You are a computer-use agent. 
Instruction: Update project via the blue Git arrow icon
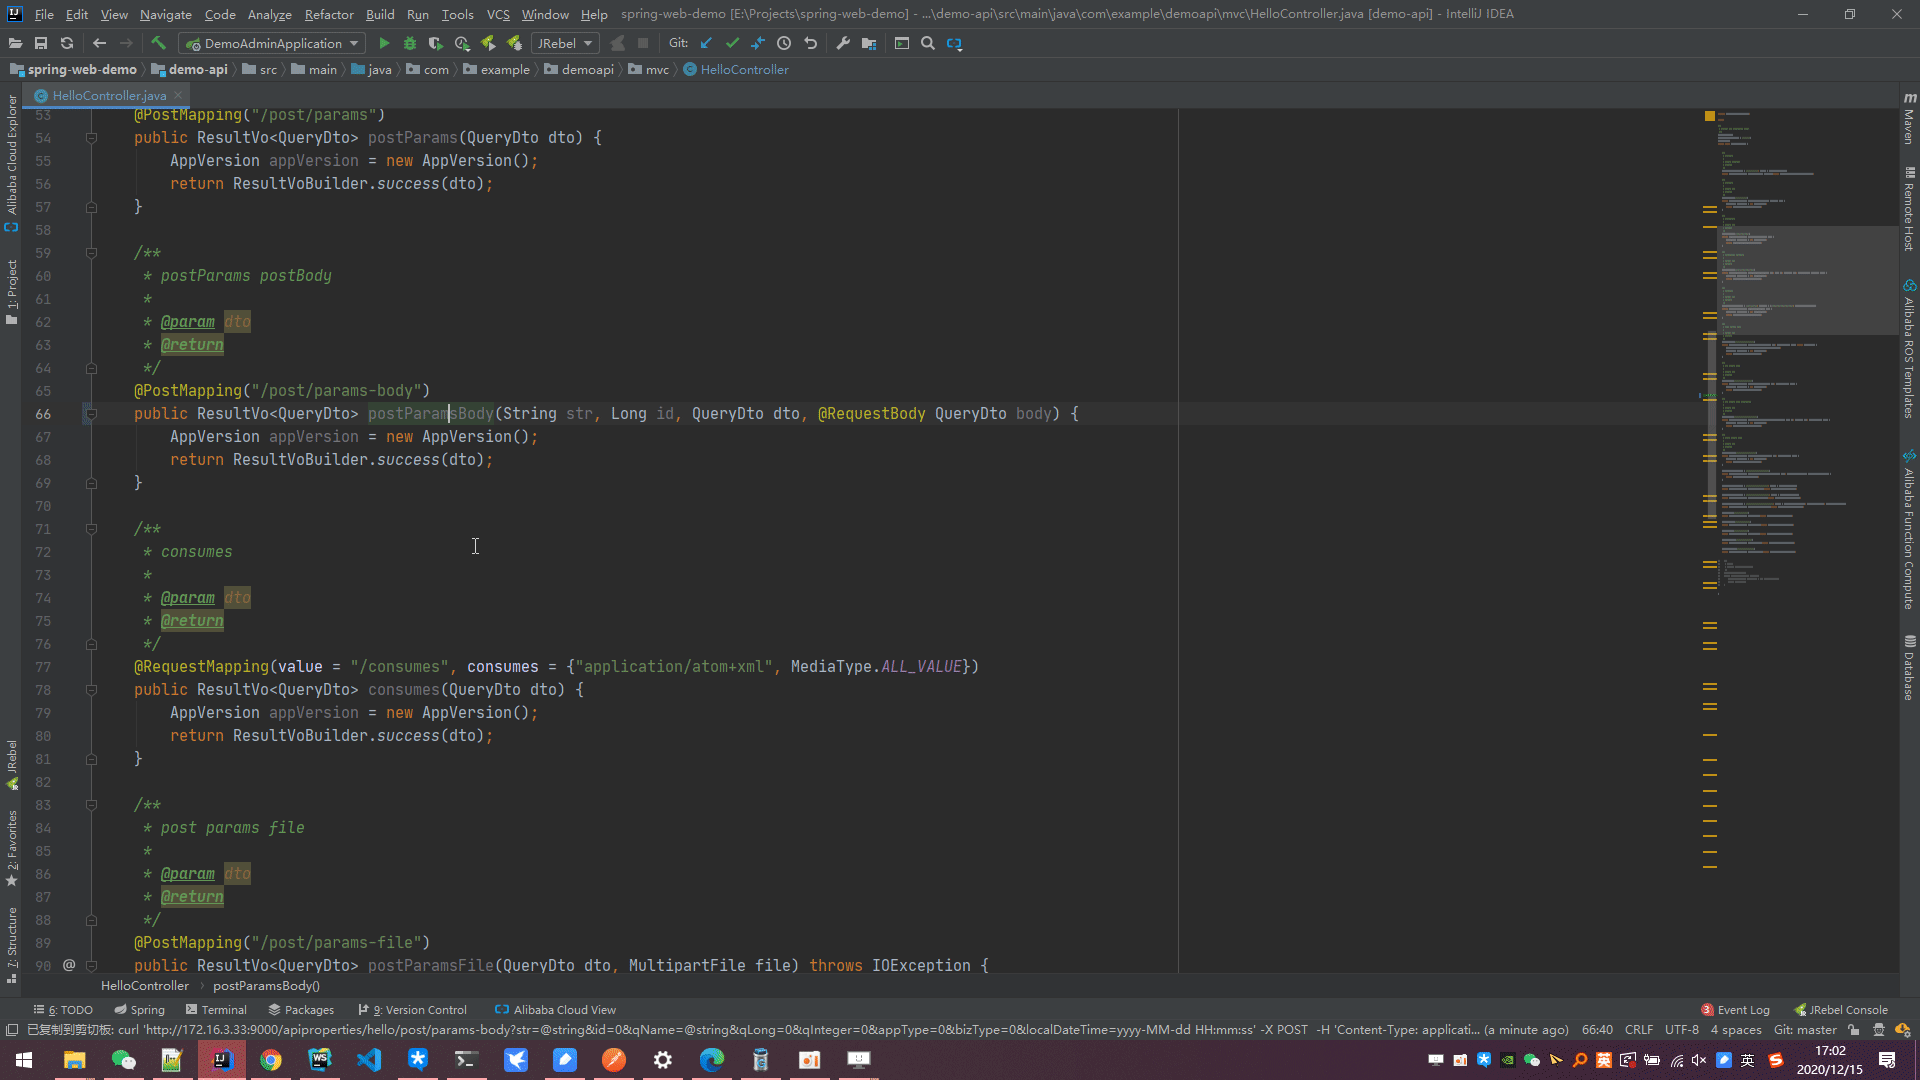706,43
